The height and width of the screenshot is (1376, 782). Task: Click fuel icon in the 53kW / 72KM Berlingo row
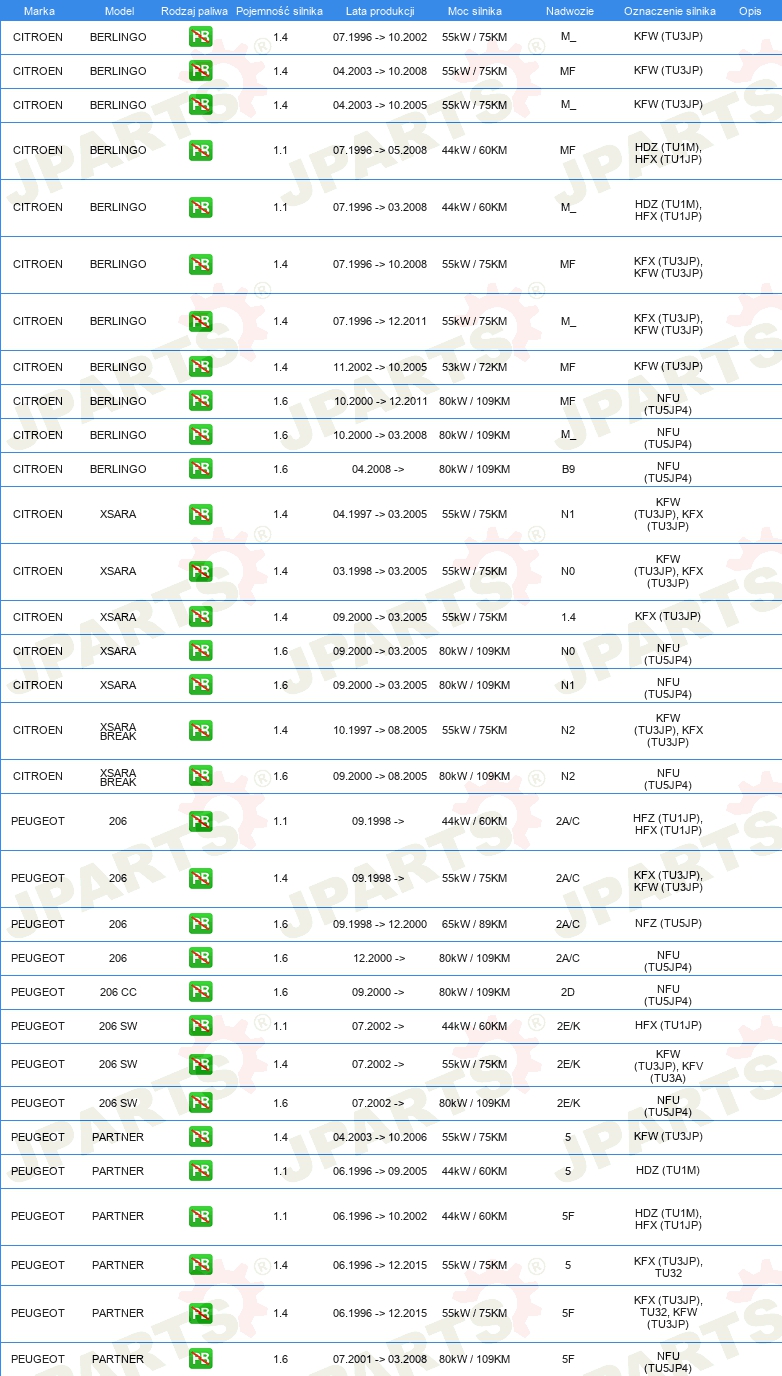(201, 367)
